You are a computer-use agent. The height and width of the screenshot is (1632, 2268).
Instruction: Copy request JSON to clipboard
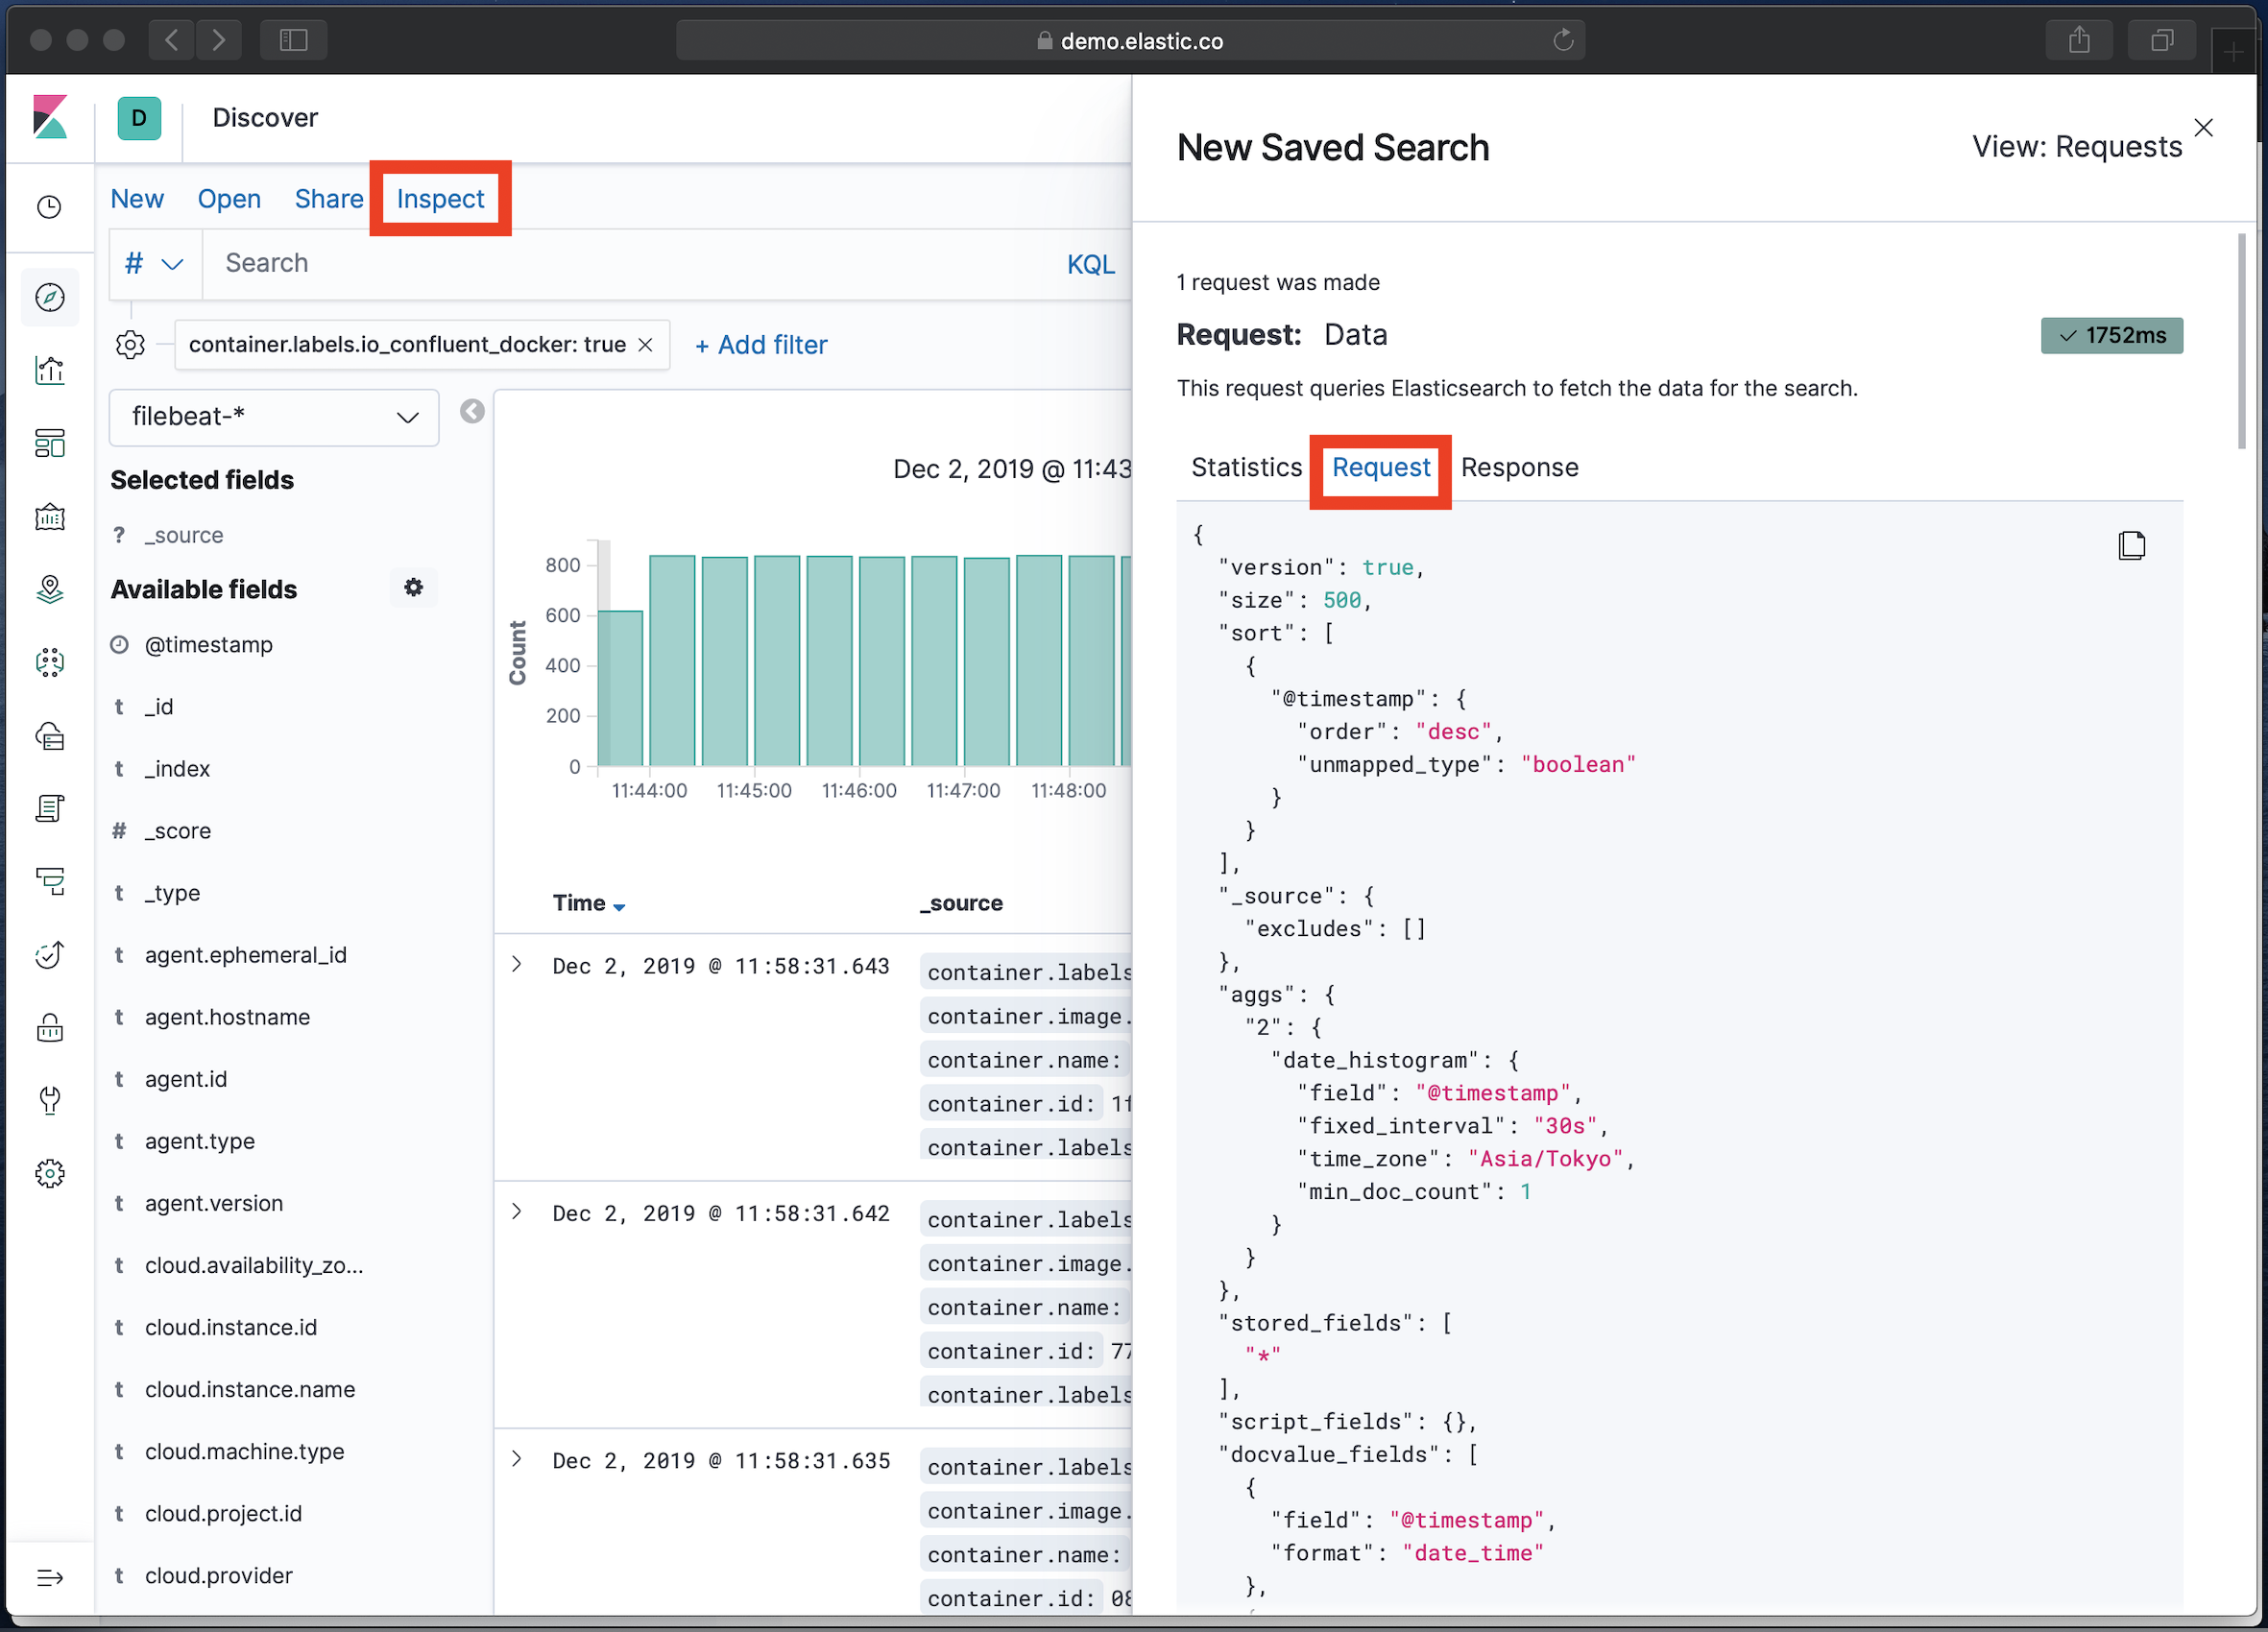coord(2131,545)
